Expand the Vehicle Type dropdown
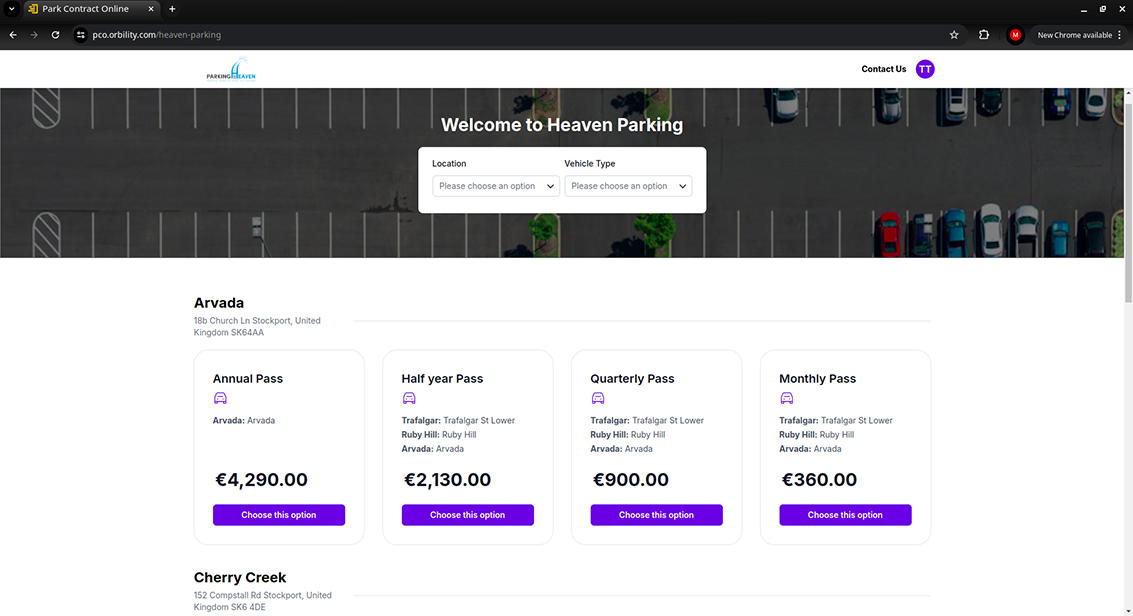 (x=628, y=186)
